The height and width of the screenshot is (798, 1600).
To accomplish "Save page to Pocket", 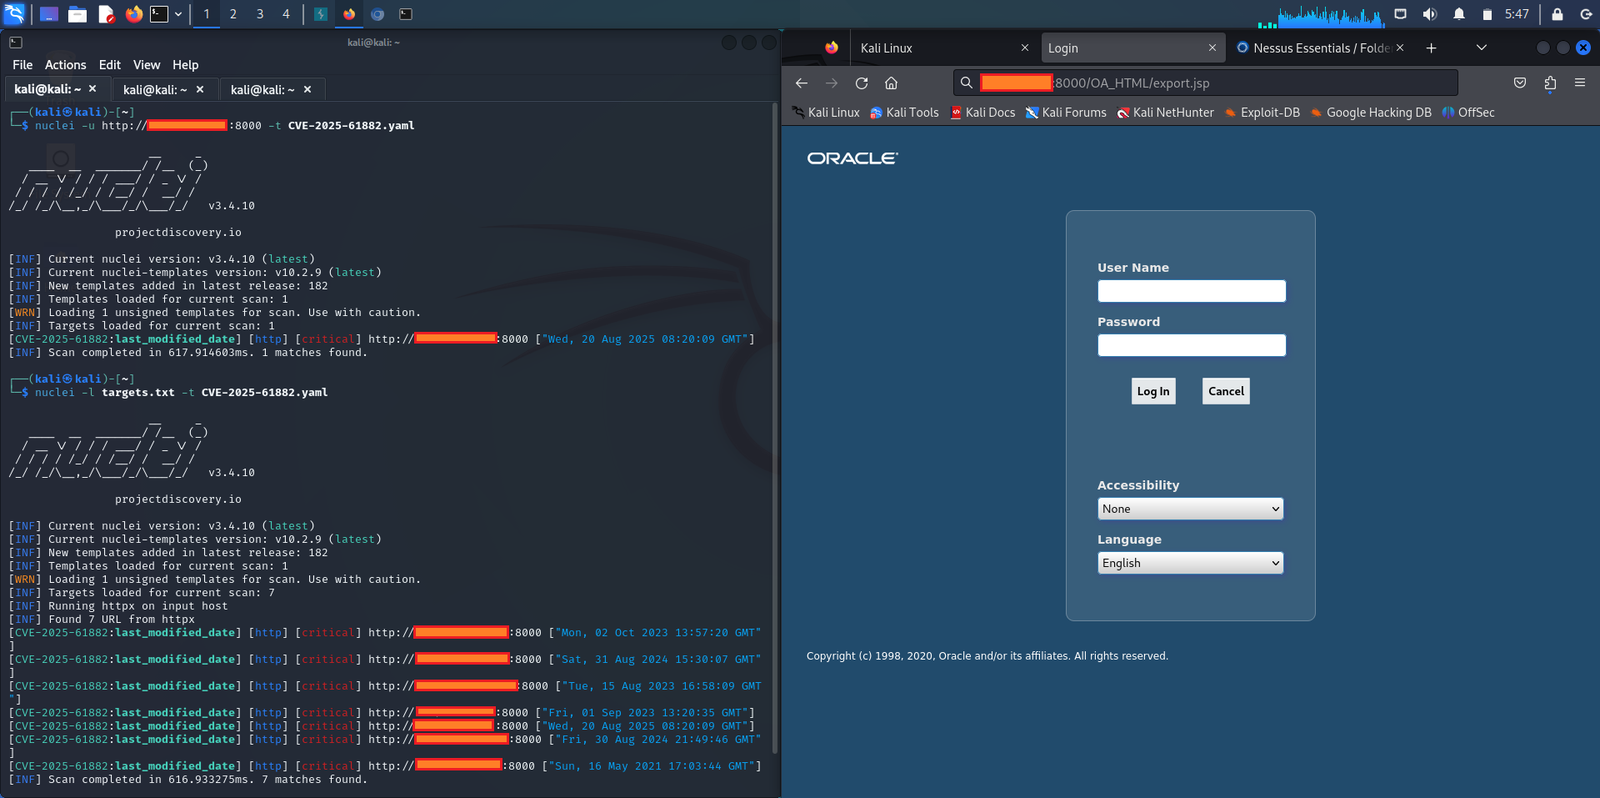I will [1520, 83].
